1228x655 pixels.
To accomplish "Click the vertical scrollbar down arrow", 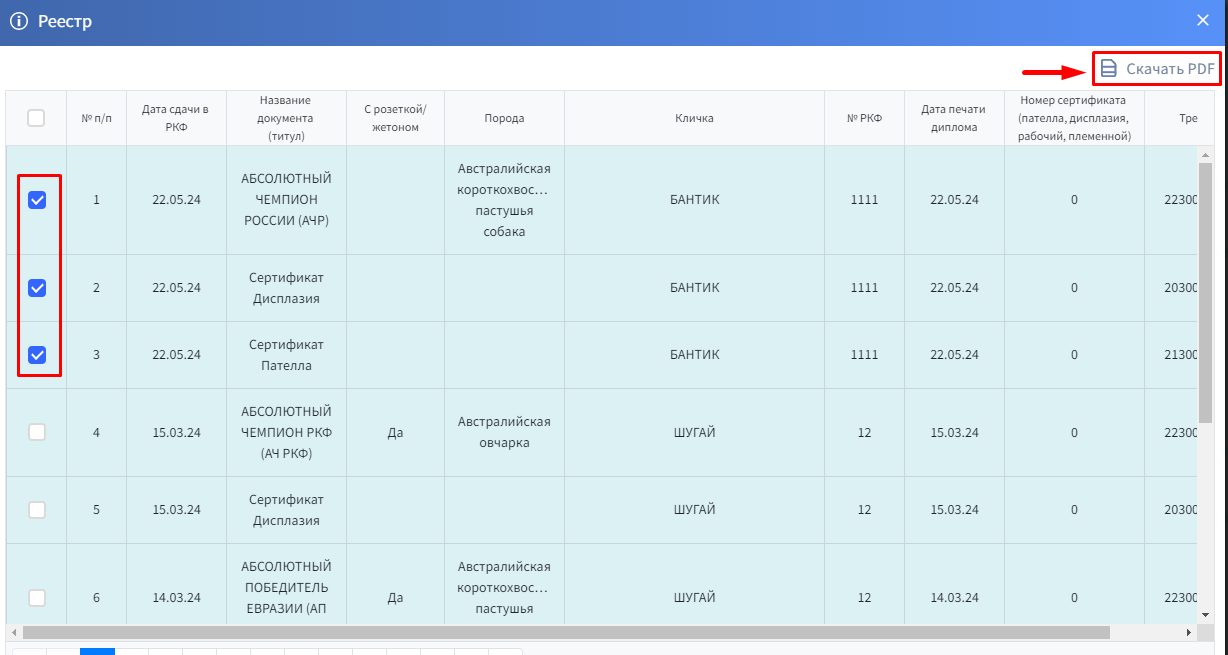I will tap(1206, 614).
